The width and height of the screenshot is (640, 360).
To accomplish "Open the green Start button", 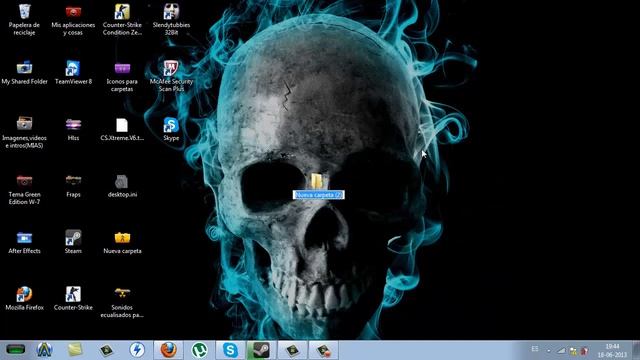I will click(16, 350).
